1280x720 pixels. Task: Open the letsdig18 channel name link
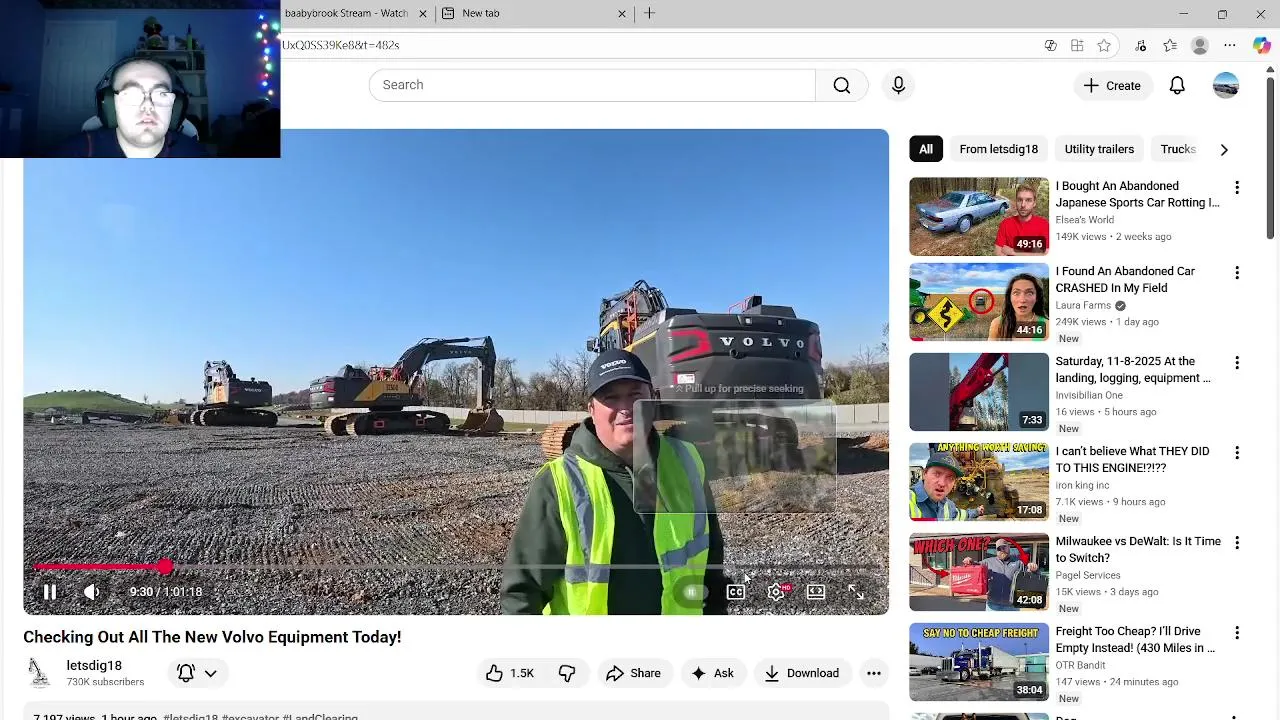[94, 666]
